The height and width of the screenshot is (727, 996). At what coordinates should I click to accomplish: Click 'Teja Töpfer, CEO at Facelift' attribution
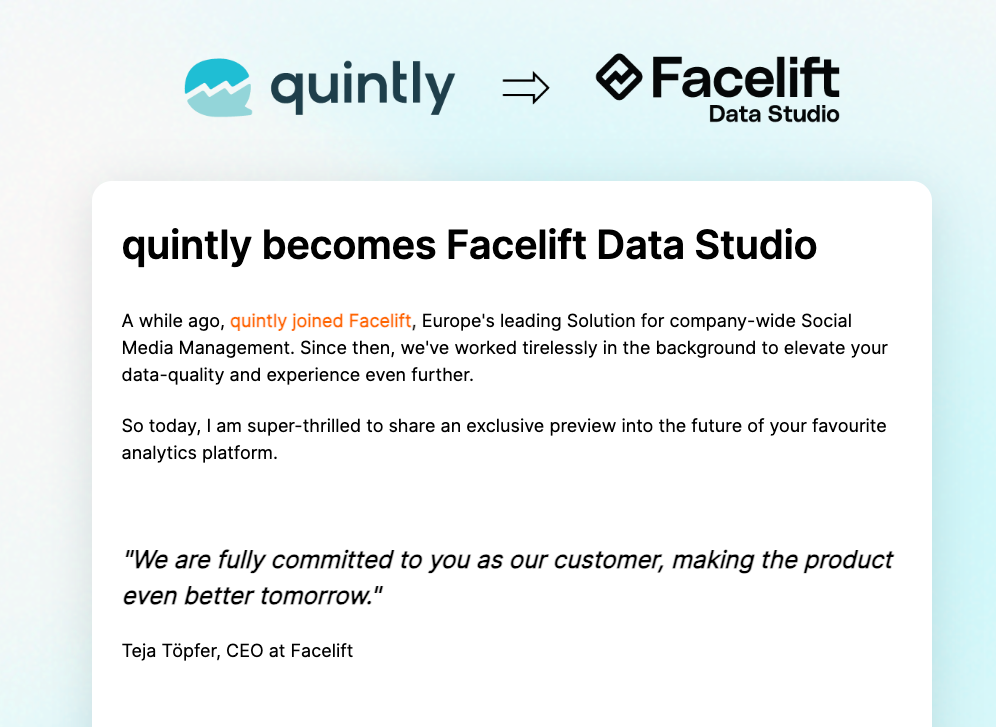click(237, 651)
